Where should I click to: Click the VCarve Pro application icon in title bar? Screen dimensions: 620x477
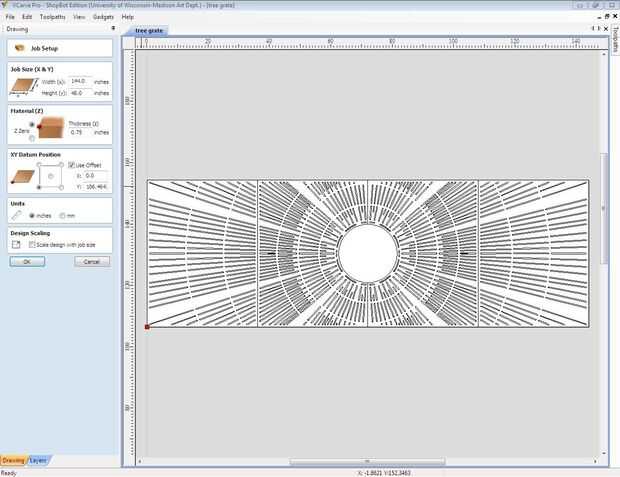pyautogui.click(x=4, y=5)
